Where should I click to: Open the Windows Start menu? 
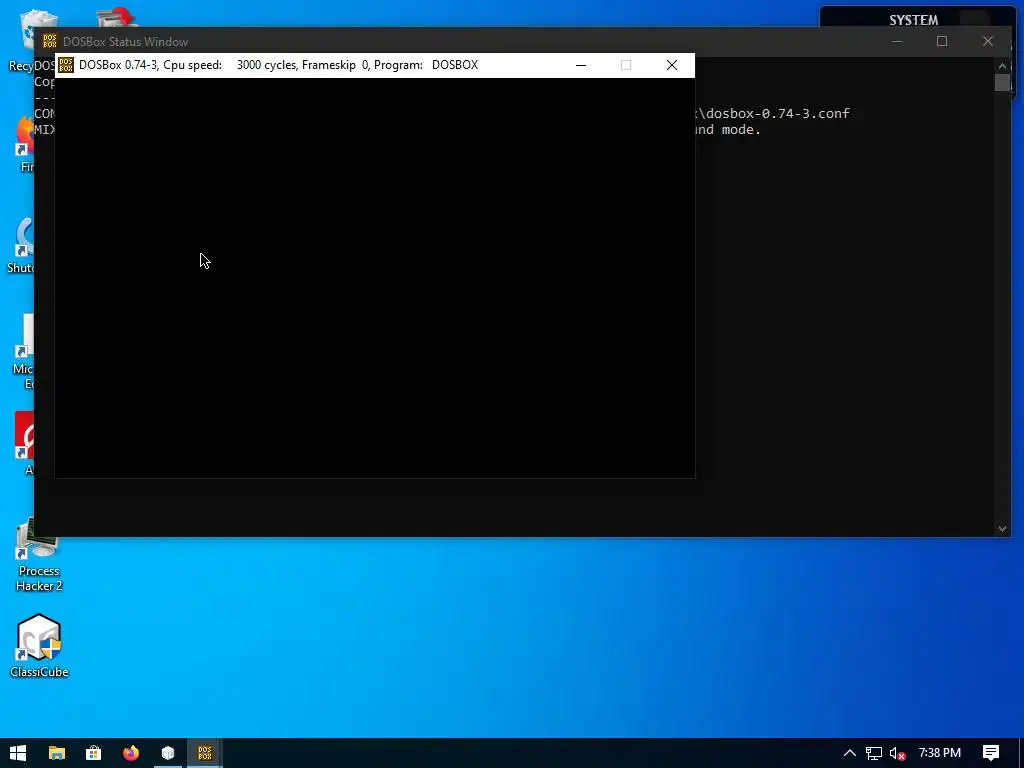[18, 753]
